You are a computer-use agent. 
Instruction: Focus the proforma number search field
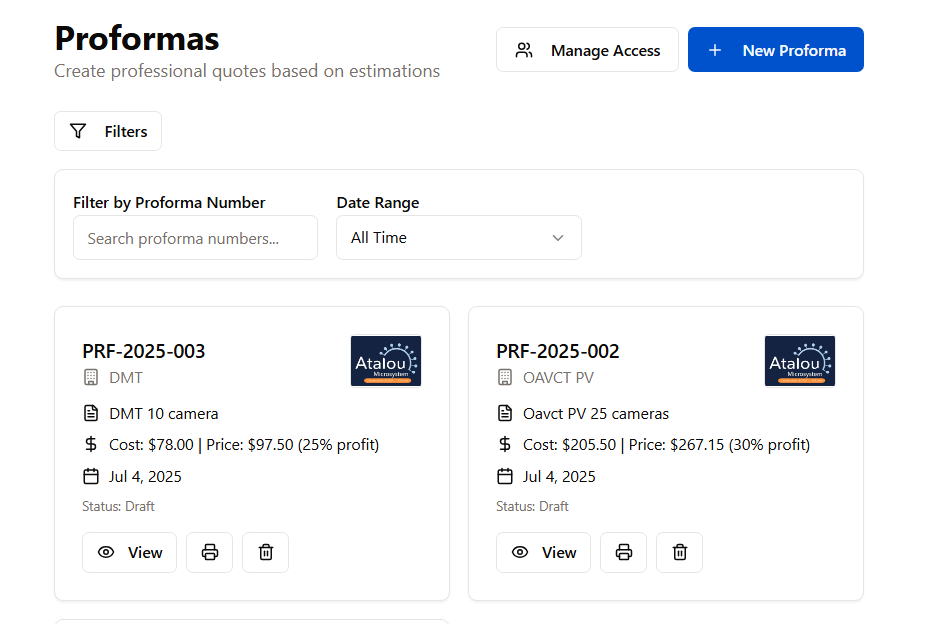click(195, 238)
